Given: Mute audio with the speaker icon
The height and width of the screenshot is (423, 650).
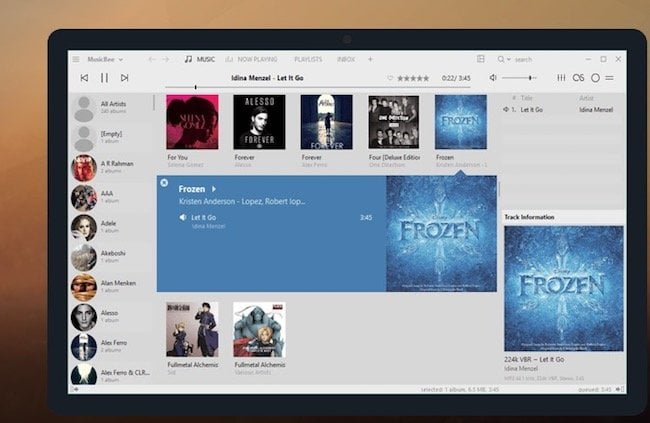Looking at the screenshot, I should [492, 78].
